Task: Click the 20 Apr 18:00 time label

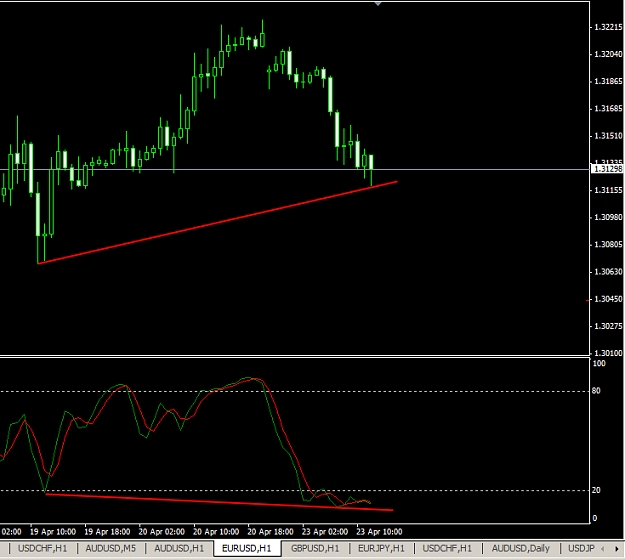Action: tap(270, 532)
